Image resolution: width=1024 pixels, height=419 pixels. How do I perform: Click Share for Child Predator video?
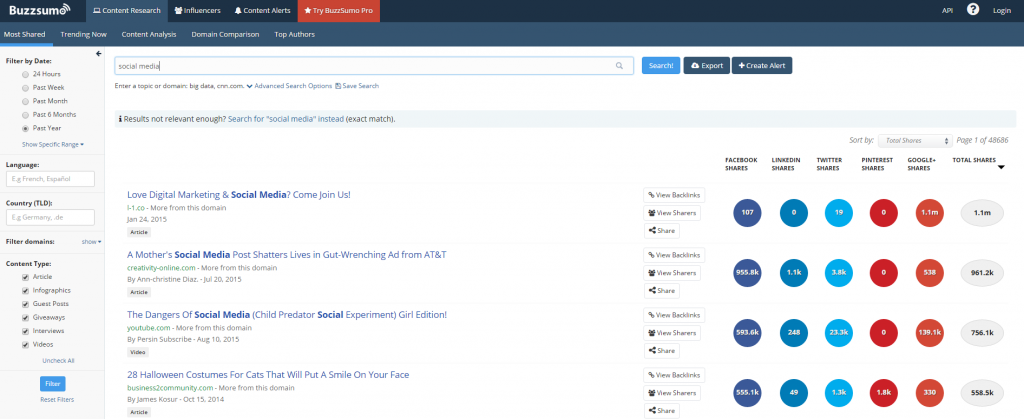(x=662, y=350)
